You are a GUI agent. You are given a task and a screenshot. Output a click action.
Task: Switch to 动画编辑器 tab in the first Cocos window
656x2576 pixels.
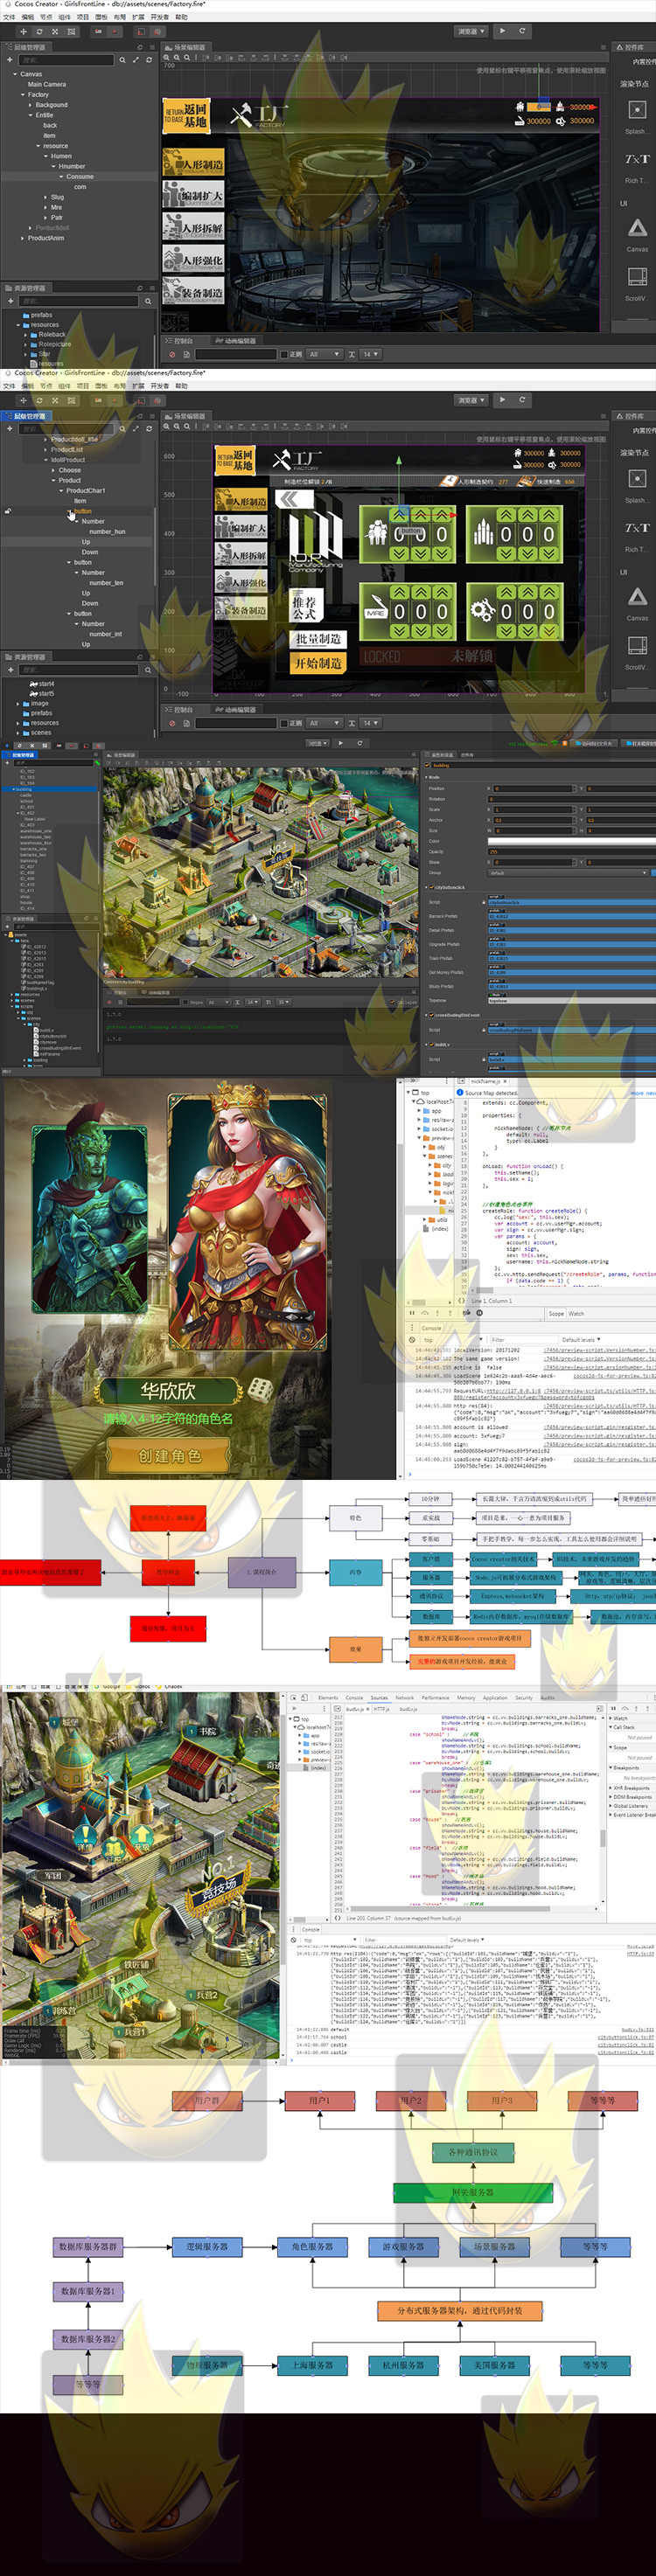235,340
